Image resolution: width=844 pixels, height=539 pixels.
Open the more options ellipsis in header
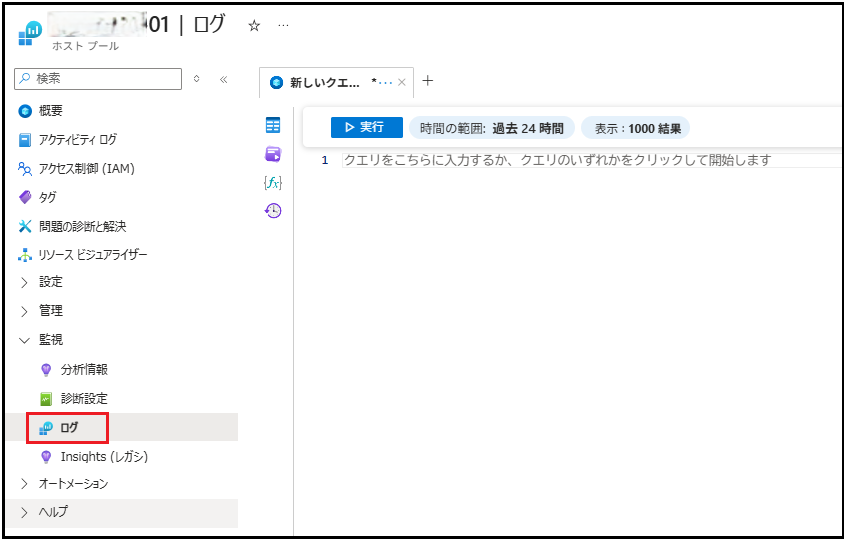[x=283, y=26]
